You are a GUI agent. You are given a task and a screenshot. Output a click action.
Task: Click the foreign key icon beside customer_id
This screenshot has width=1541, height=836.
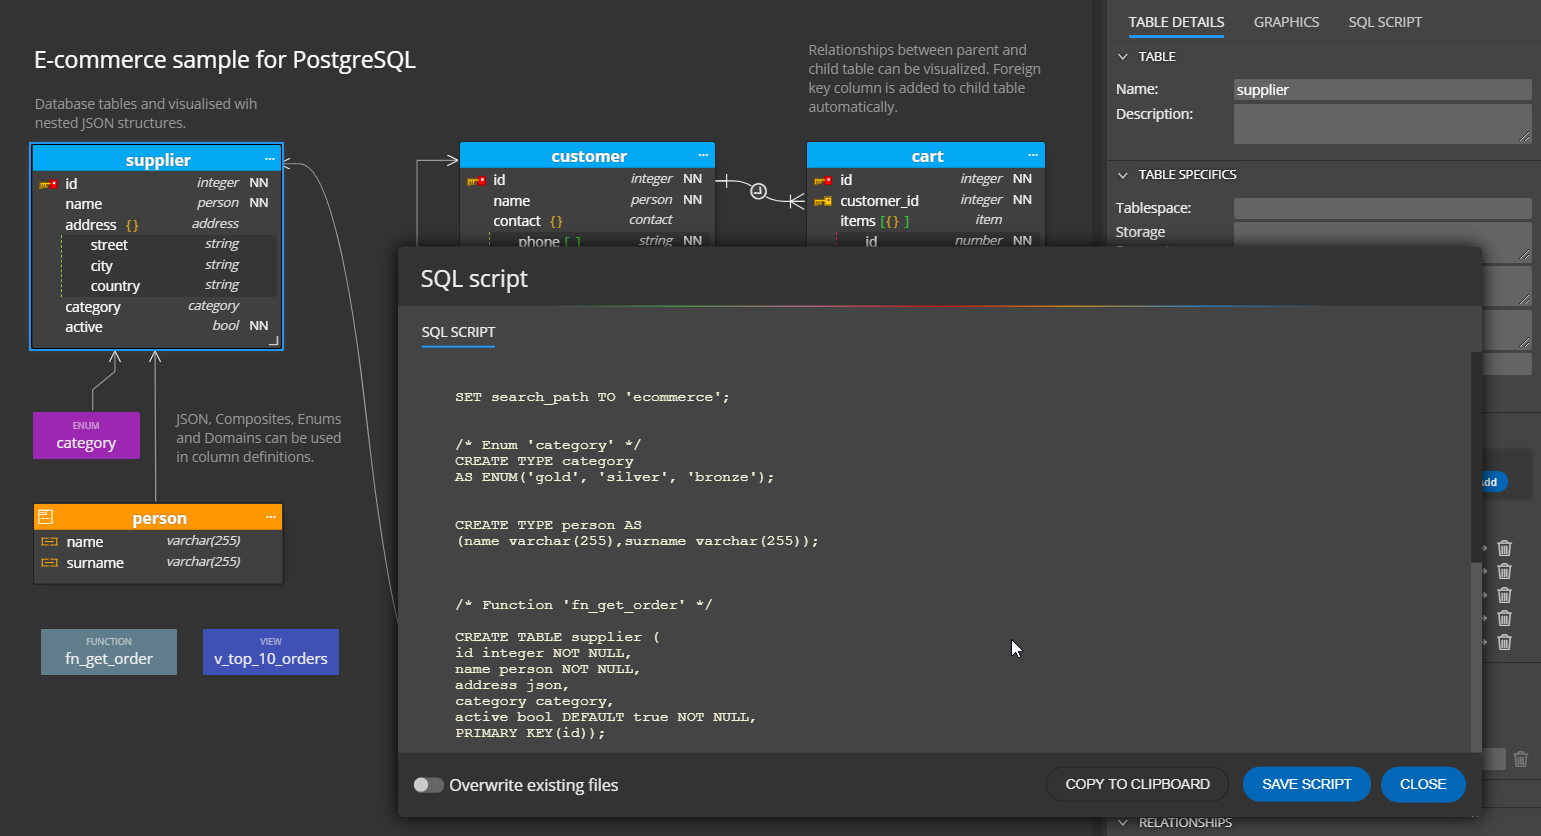click(823, 201)
